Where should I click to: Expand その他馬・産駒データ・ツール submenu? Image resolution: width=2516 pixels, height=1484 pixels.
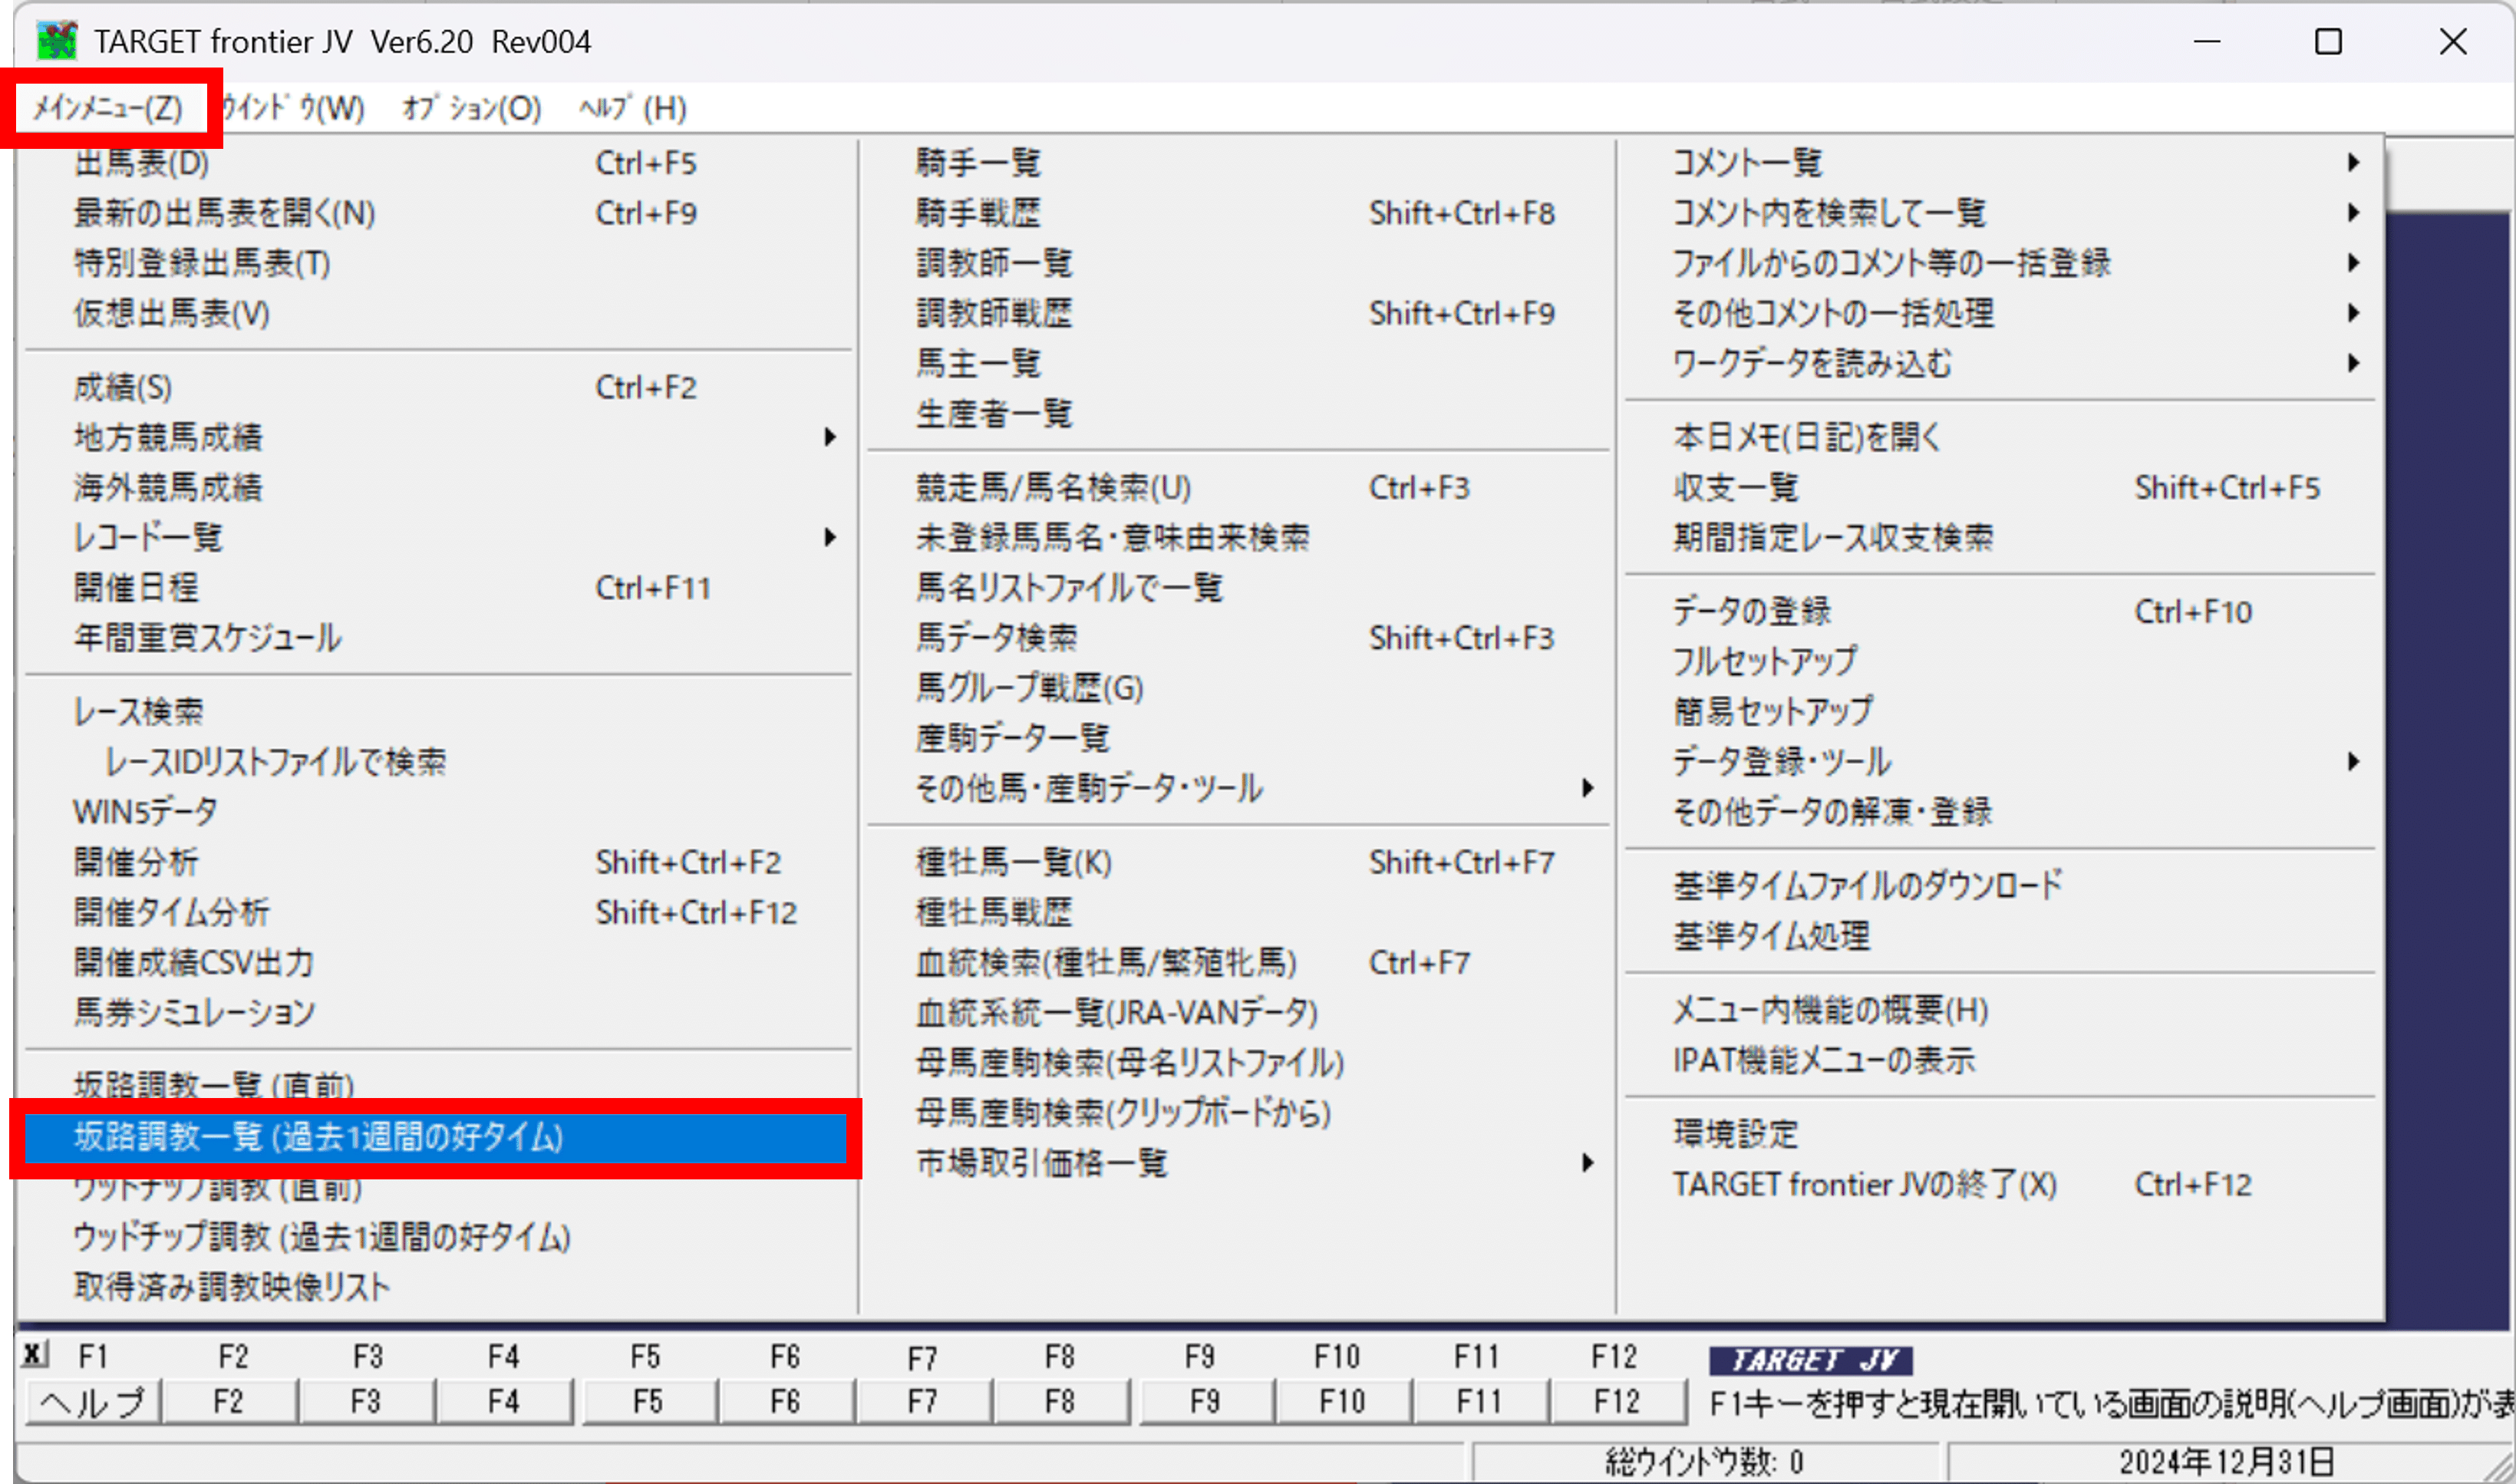[1238, 788]
